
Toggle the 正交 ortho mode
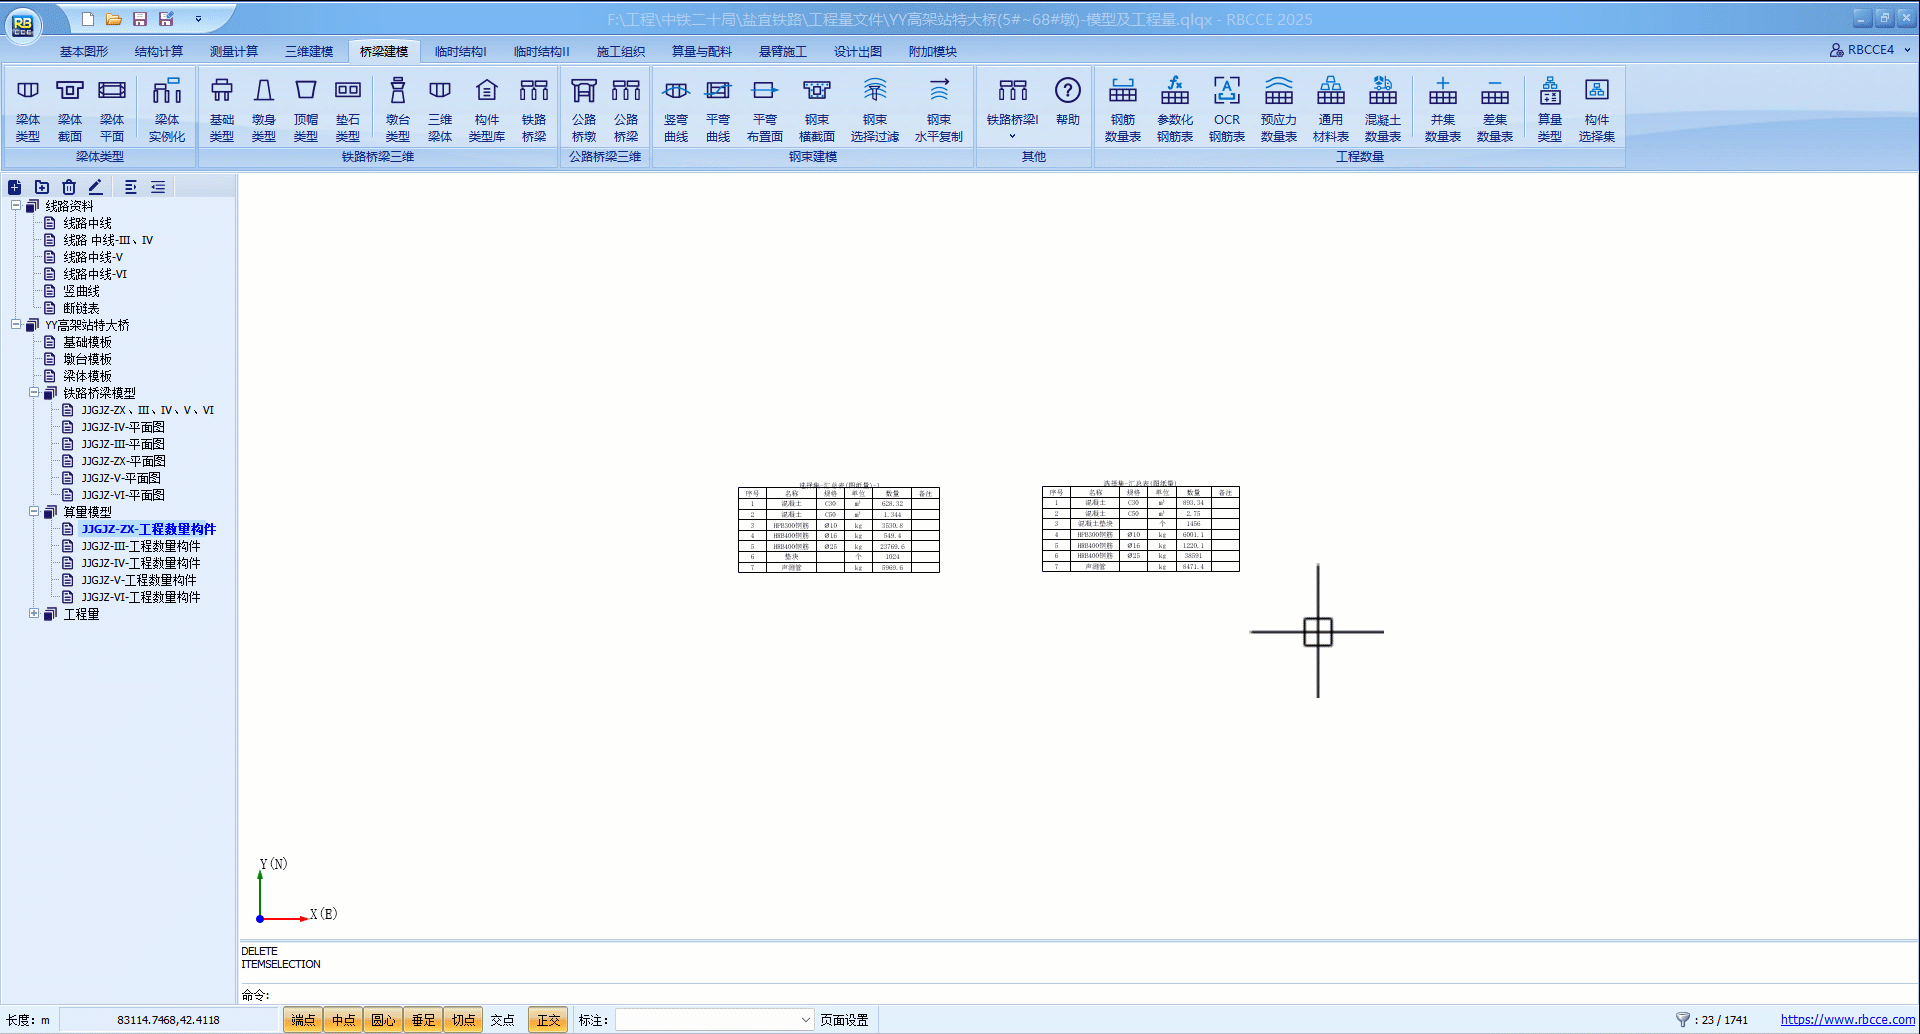pos(548,1020)
